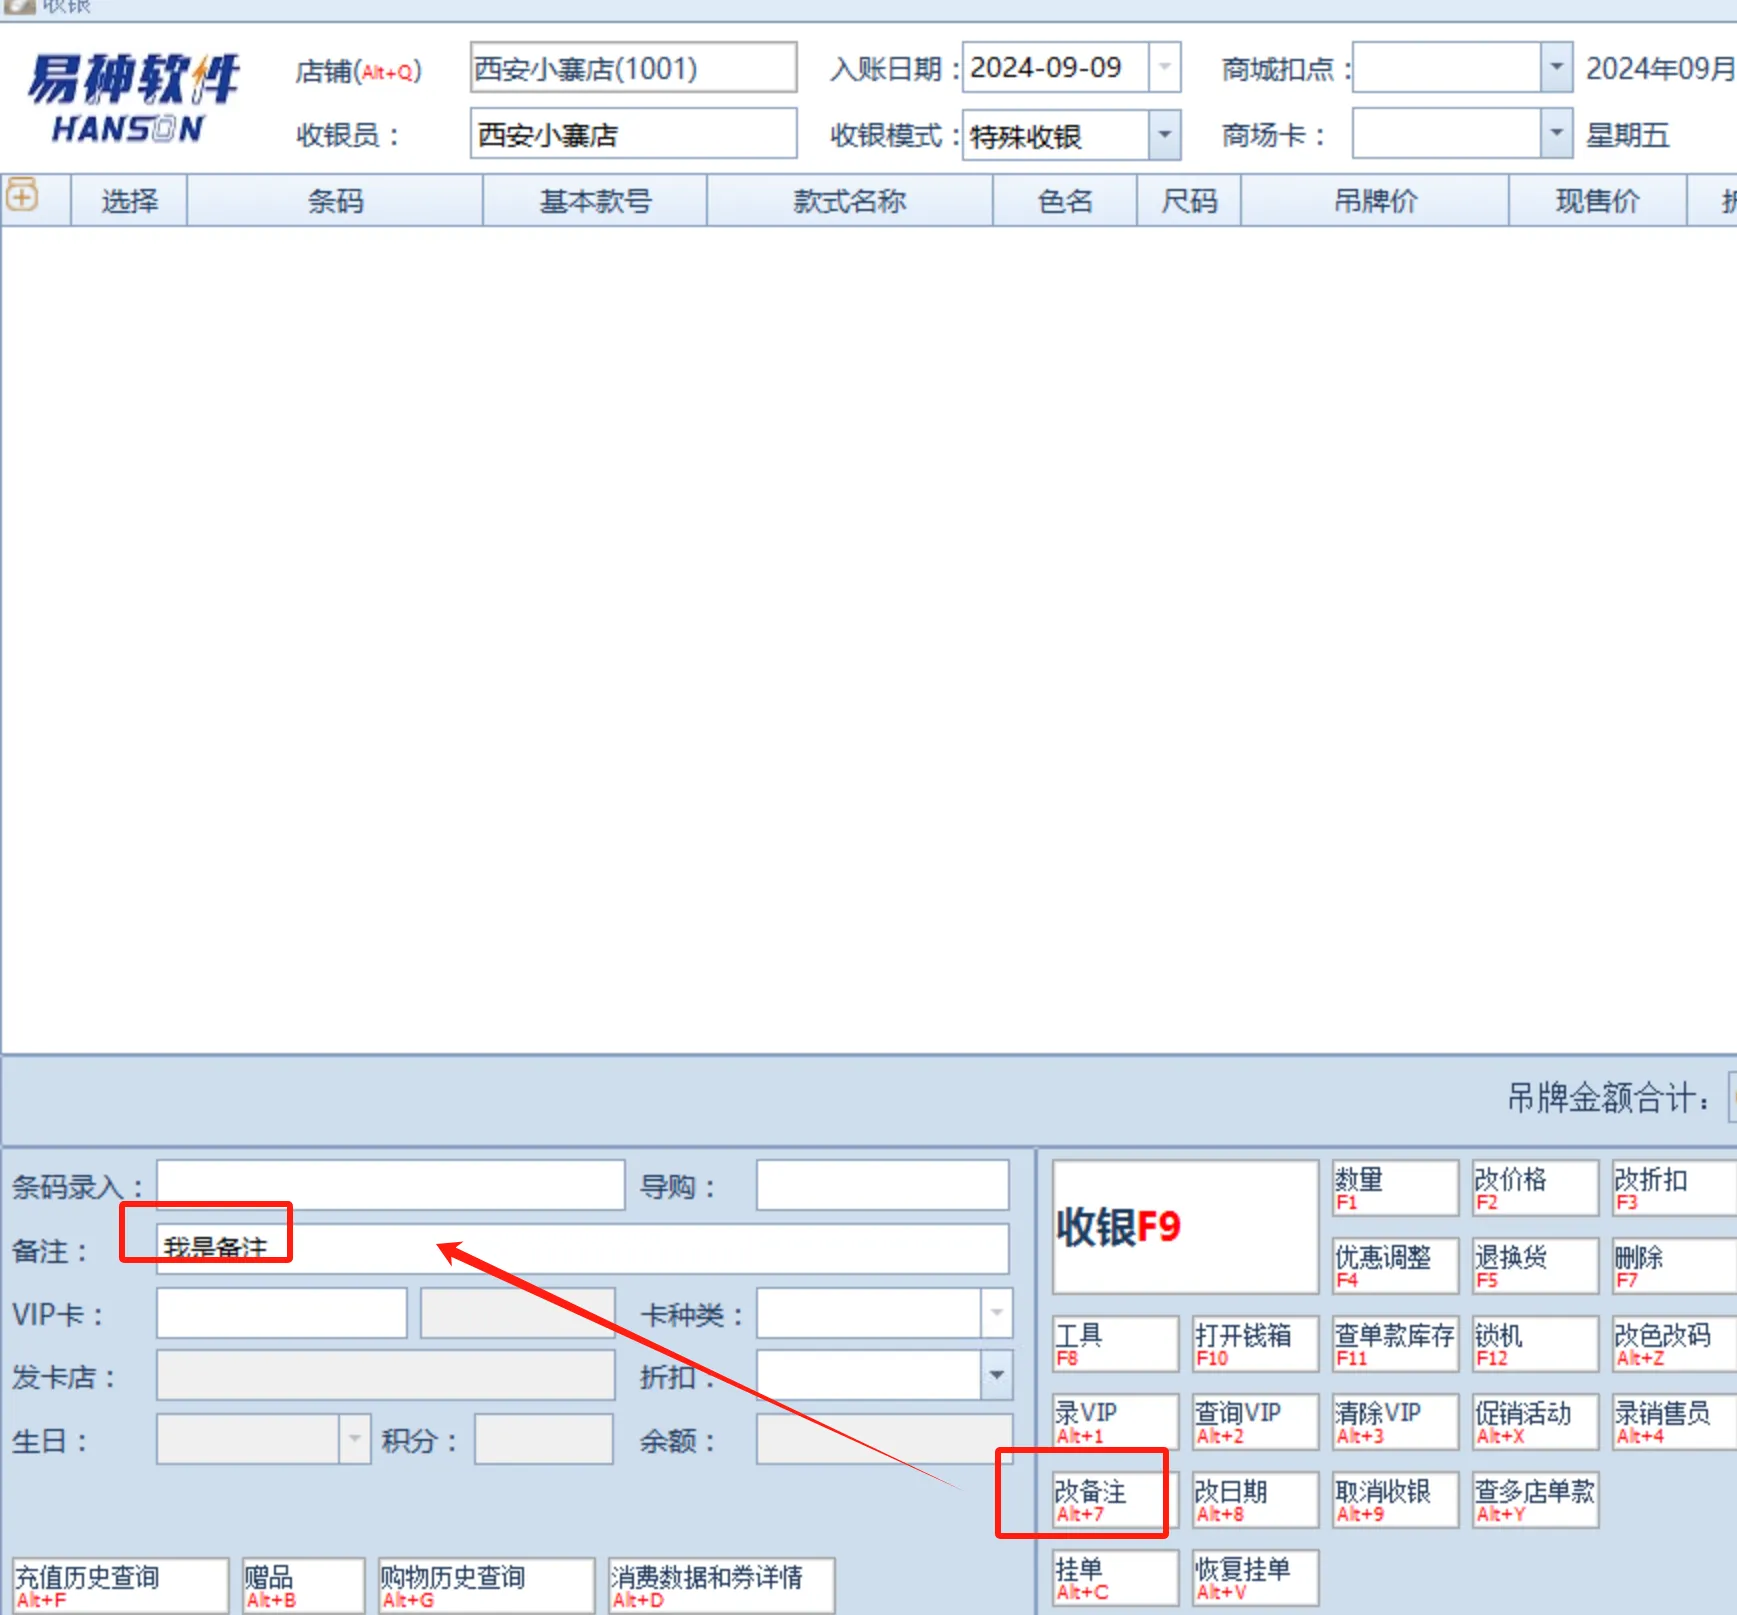
Task: Click 取消收银 to cancel checkout
Action: tap(1393, 1498)
